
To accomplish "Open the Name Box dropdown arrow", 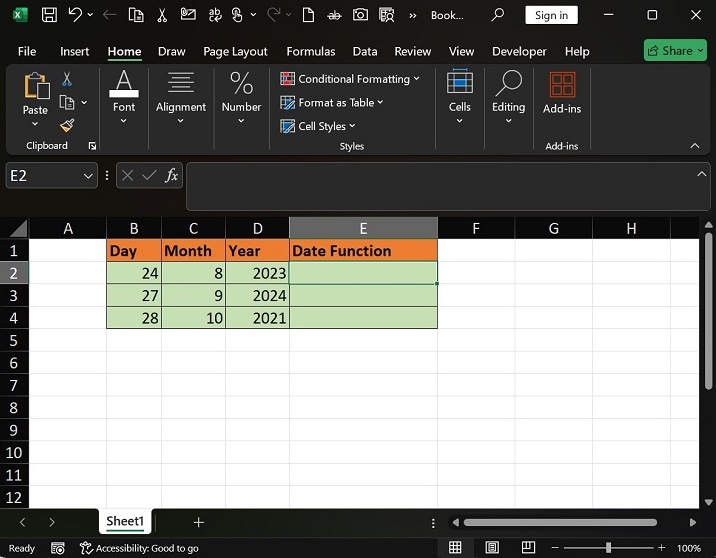I will click(x=88, y=176).
